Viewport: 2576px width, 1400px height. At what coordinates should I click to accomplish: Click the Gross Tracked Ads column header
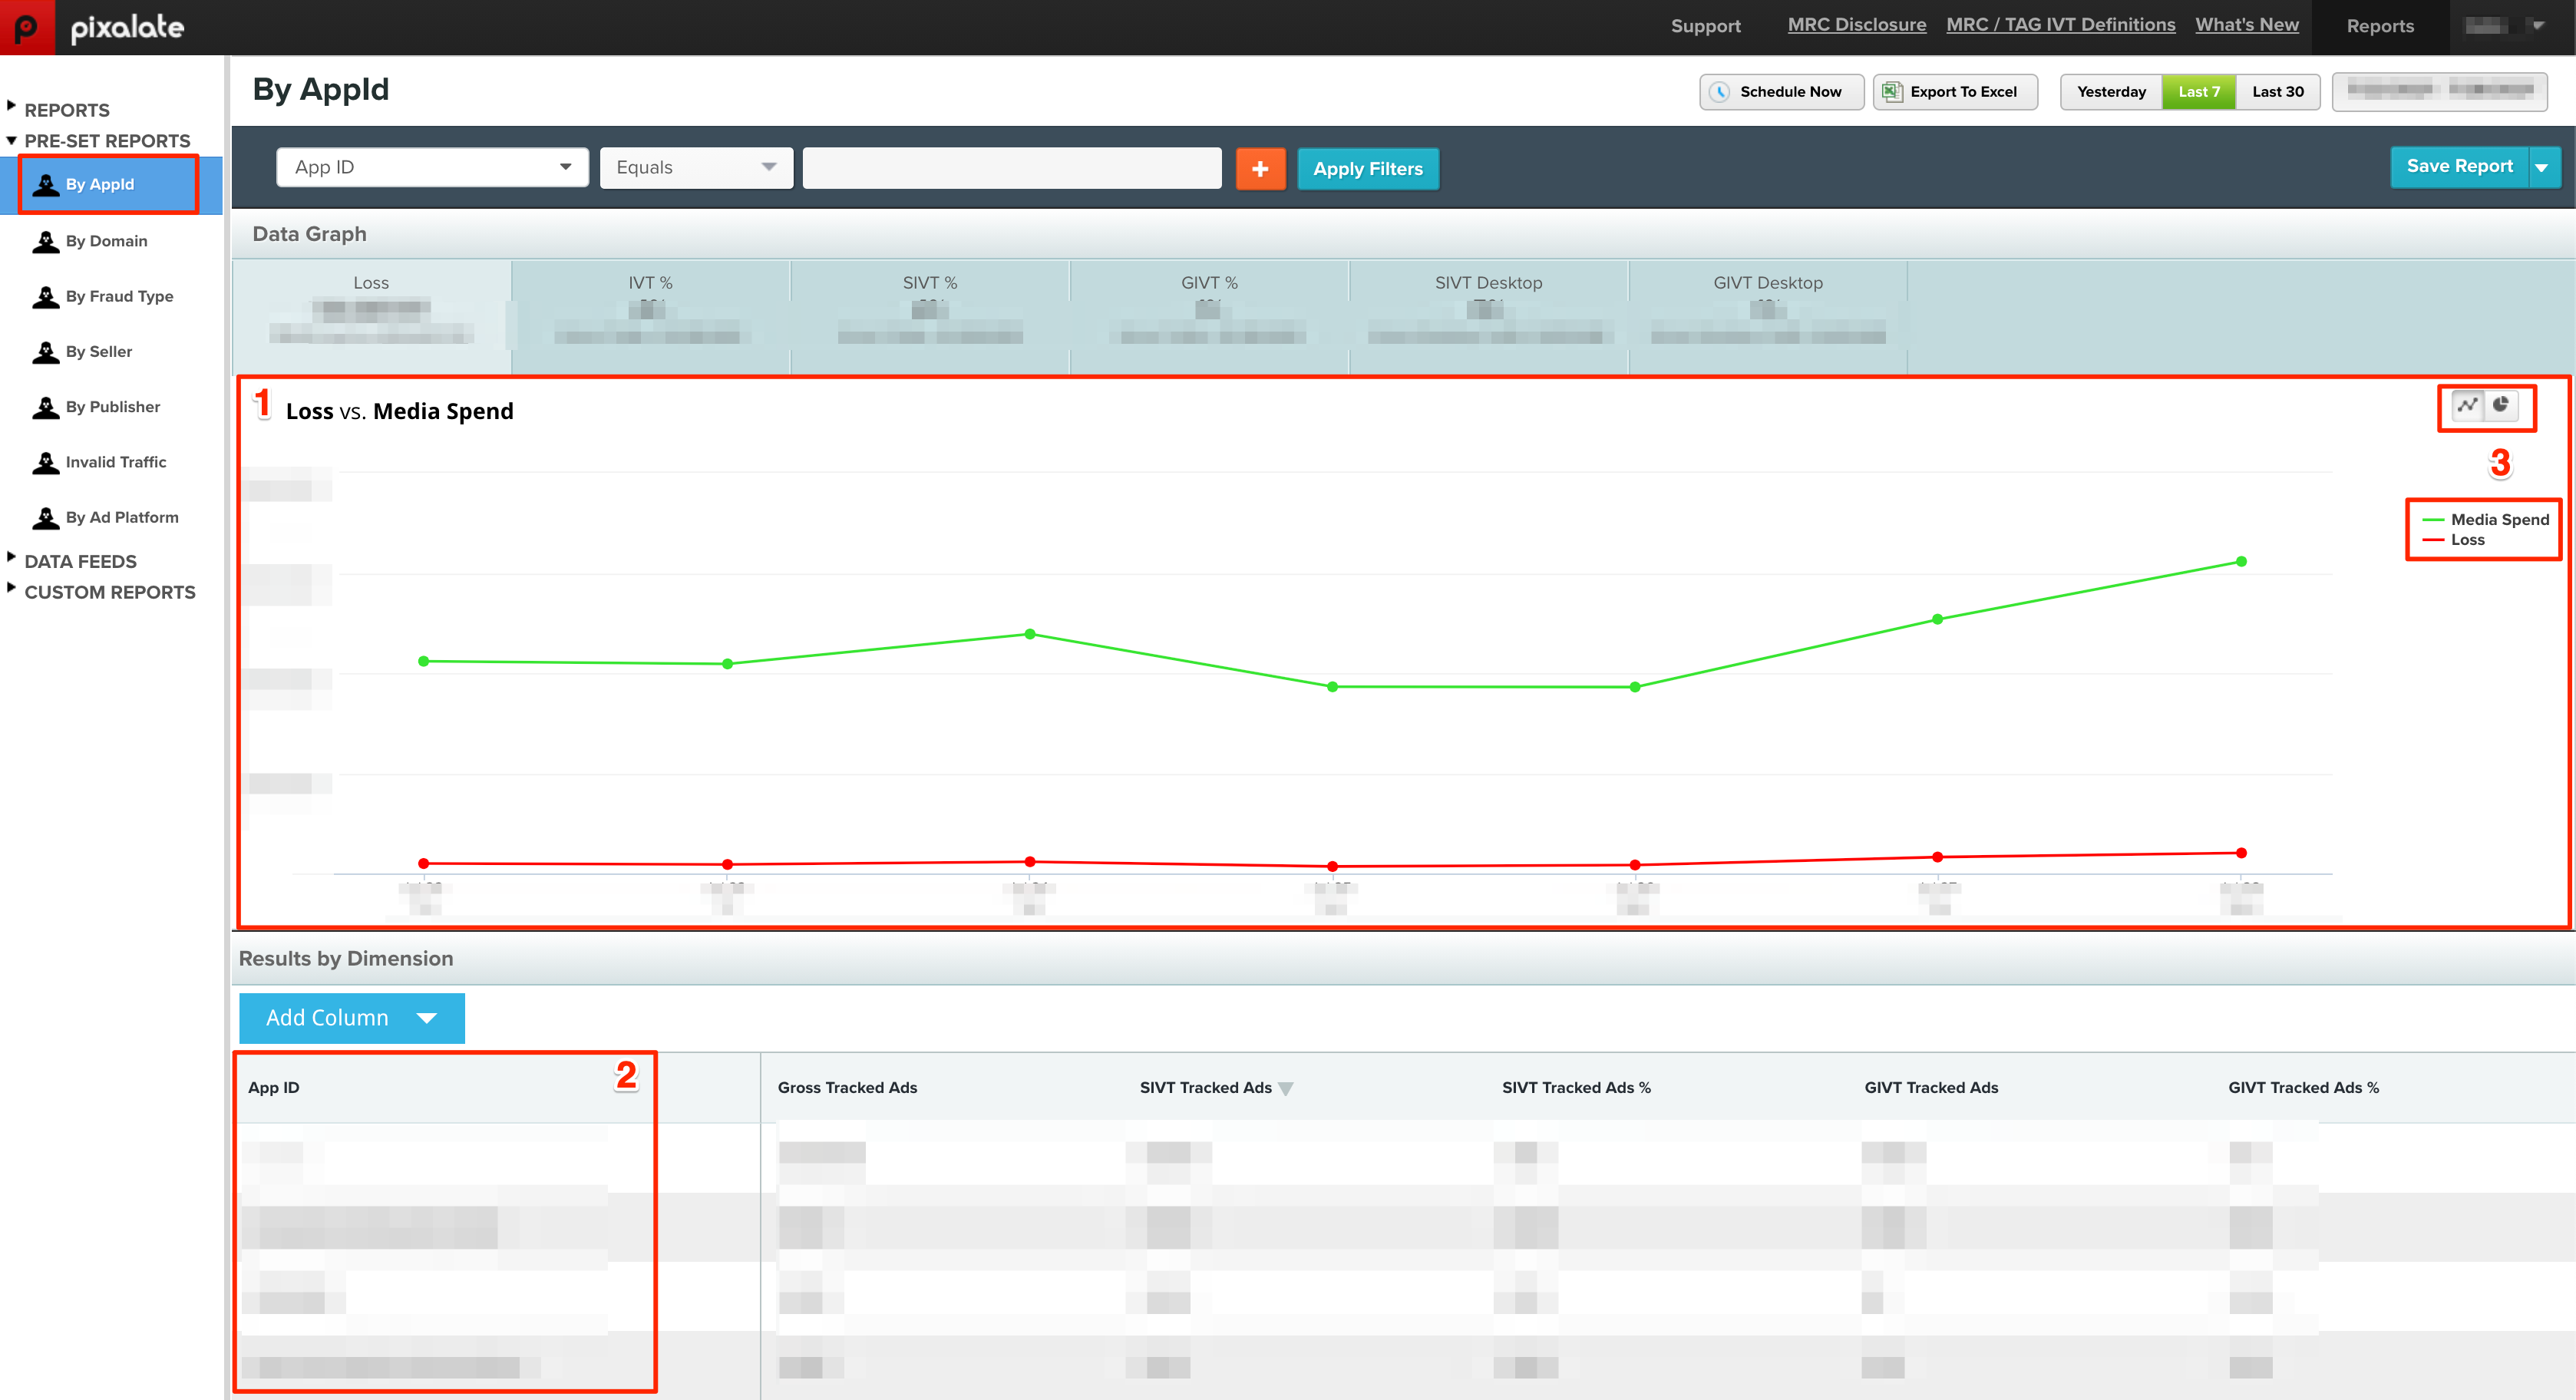tap(847, 1088)
